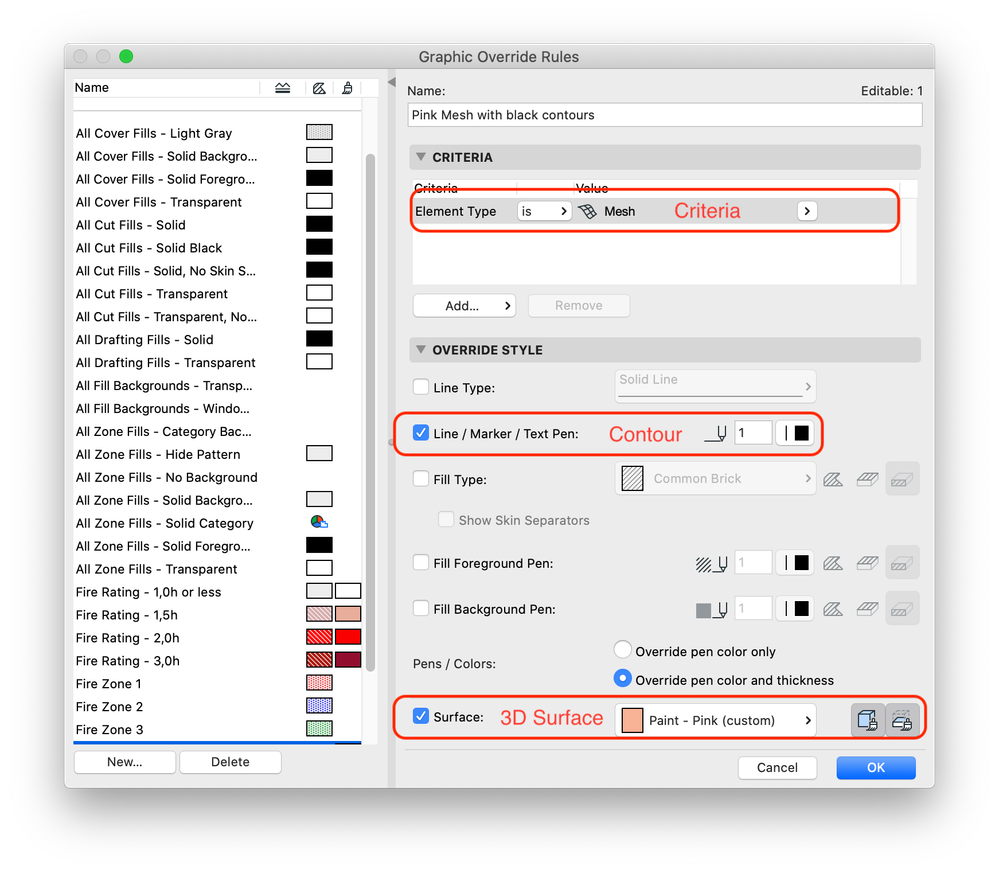Enable the Fill Type checkbox
The height and width of the screenshot is (873, 999).
click(x=420, y=479)
